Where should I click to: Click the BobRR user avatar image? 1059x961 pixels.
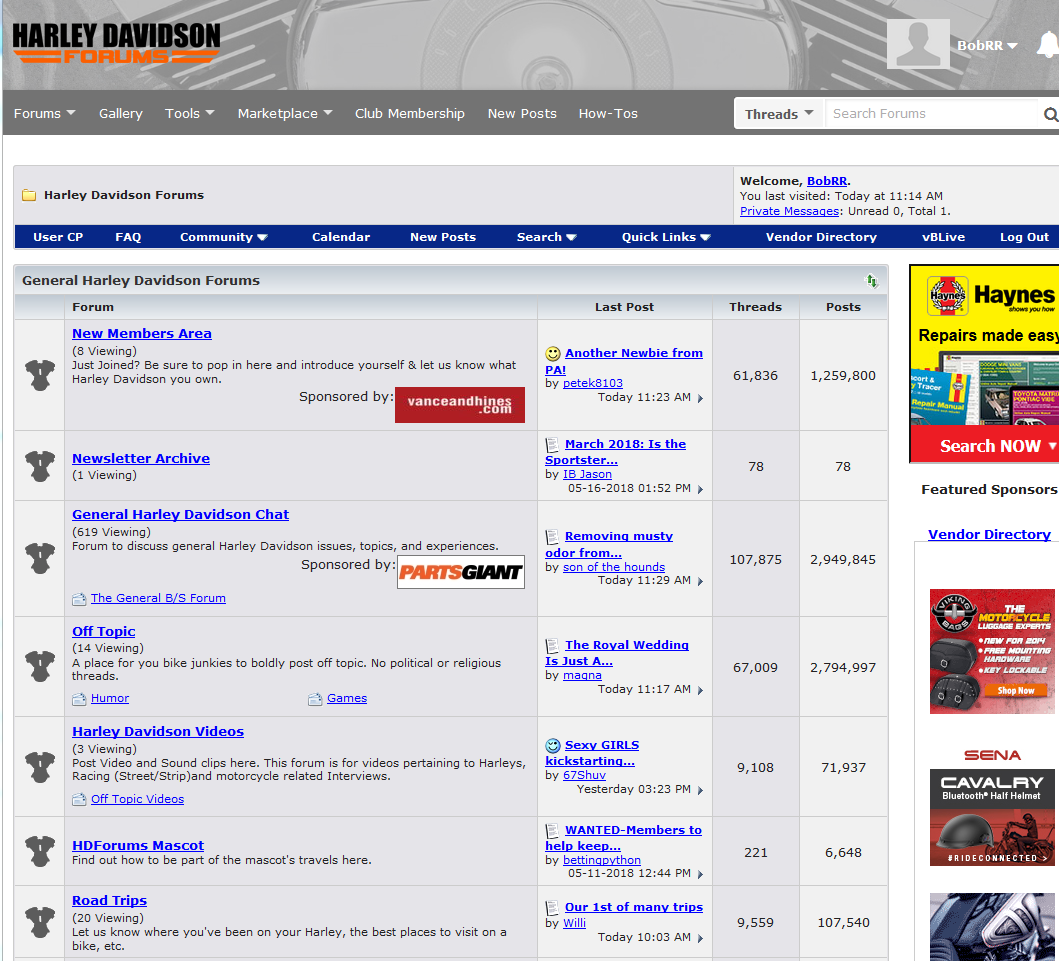coord(917,45)
